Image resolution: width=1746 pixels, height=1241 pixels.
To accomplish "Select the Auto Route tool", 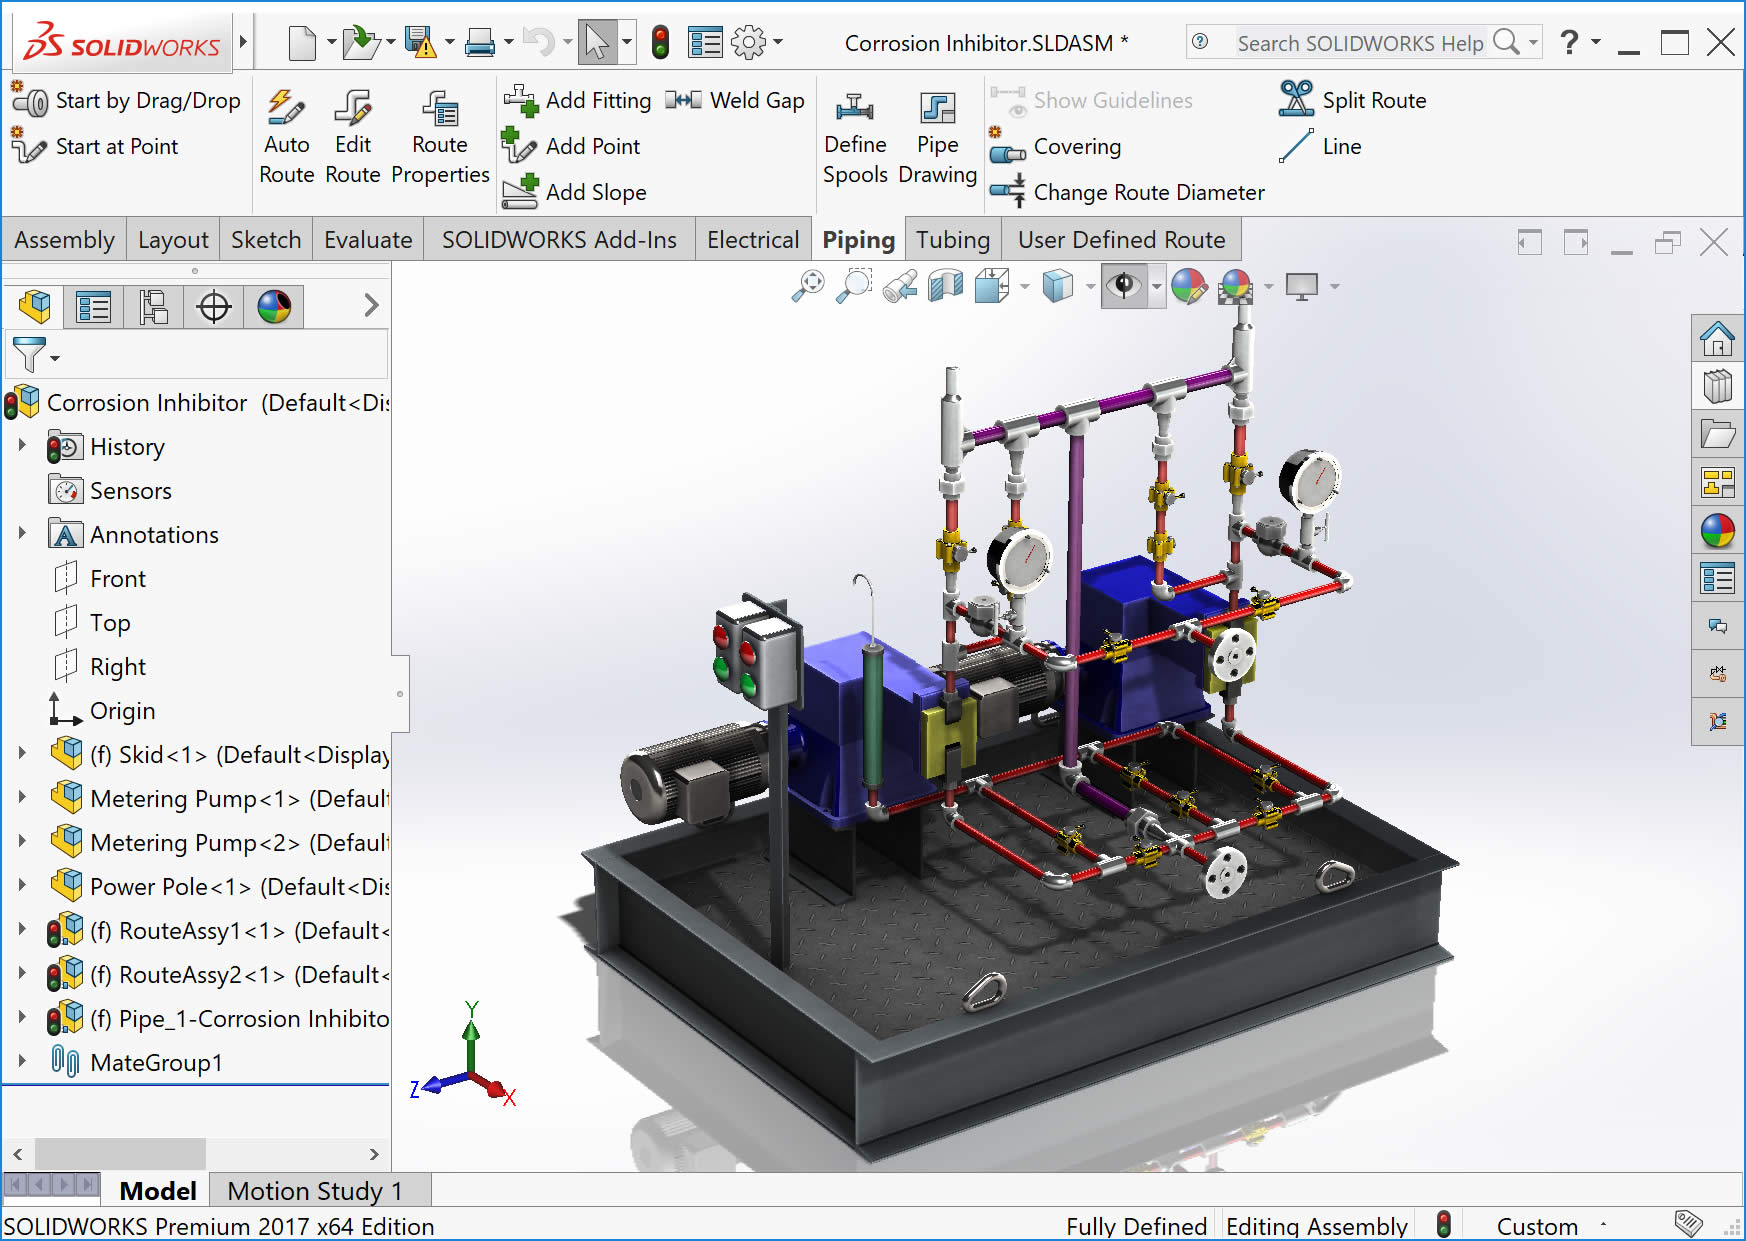I will coord(286,135).
